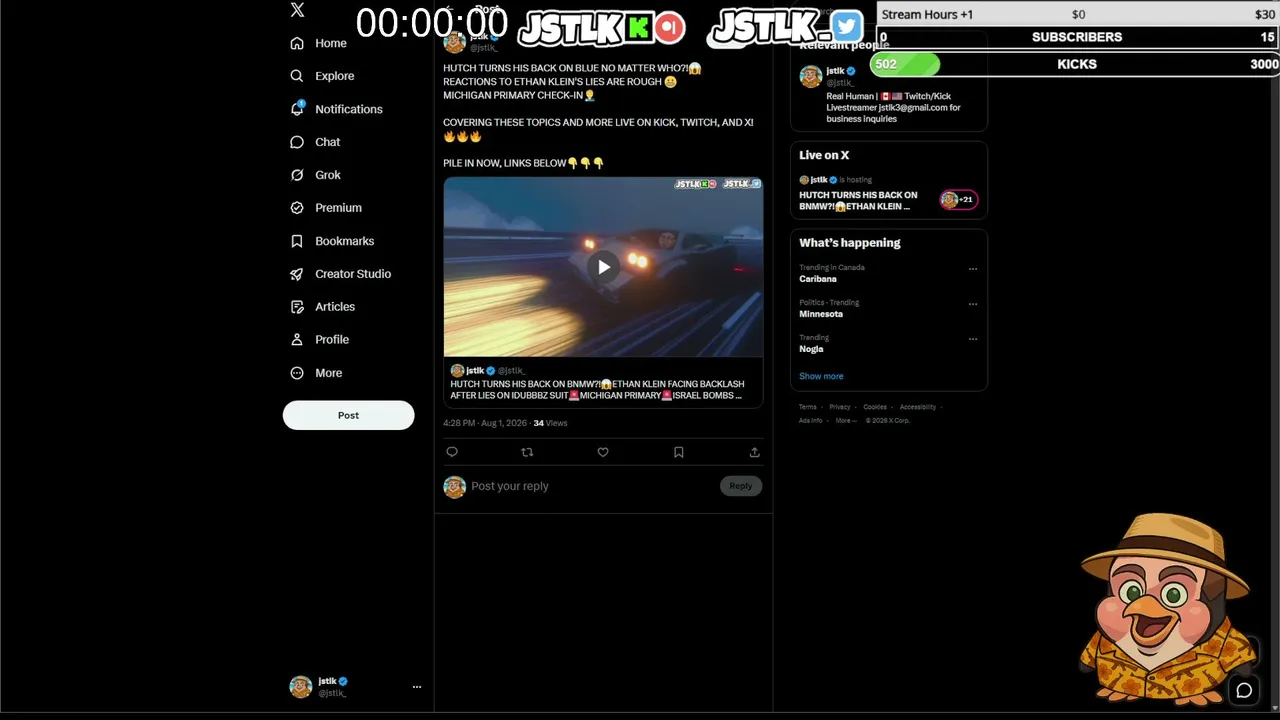Open the Terms footer link
Viewport: 1280px width, 720px height.
pyautogui.click(x=808, y=407)
